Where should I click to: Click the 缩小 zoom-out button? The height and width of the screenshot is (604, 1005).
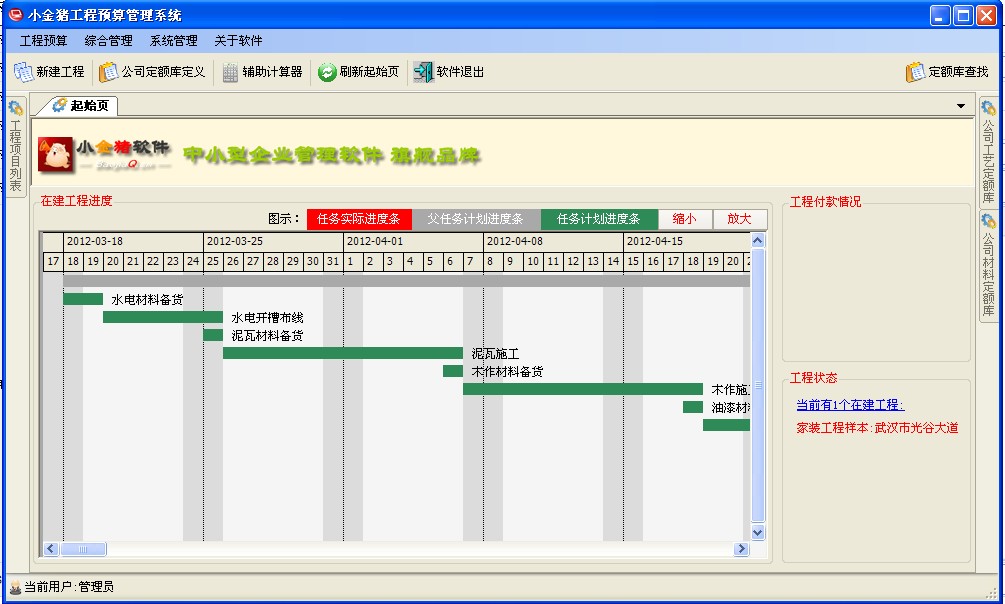[685, 219]
